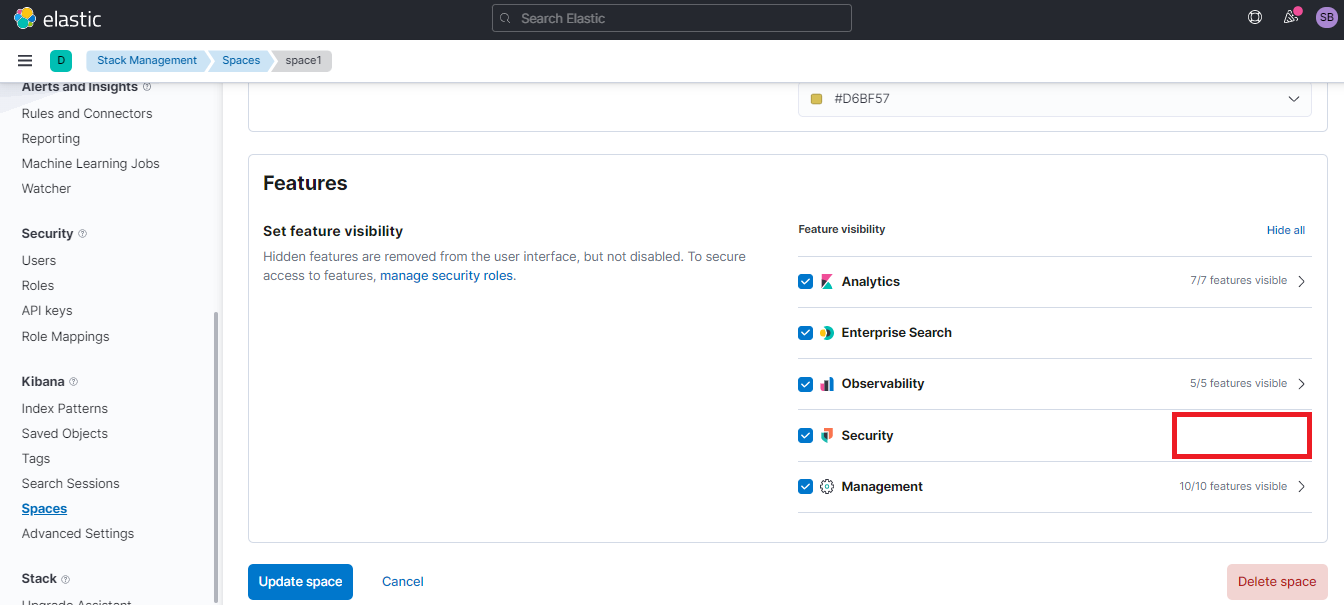Image resolution: width=1344 pixels, height=605 pixels.
Task: Expand the Analytics features chevron
Action: 1301,282
